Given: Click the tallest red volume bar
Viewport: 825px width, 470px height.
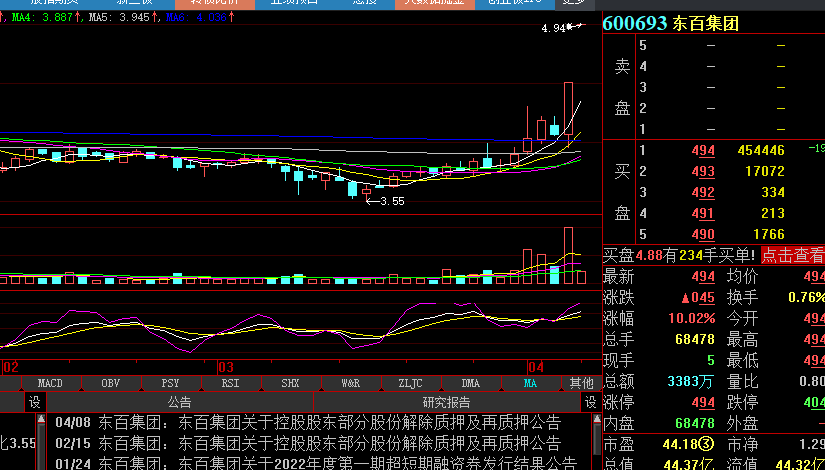Looking at the screenshot, I should (568, 256).
